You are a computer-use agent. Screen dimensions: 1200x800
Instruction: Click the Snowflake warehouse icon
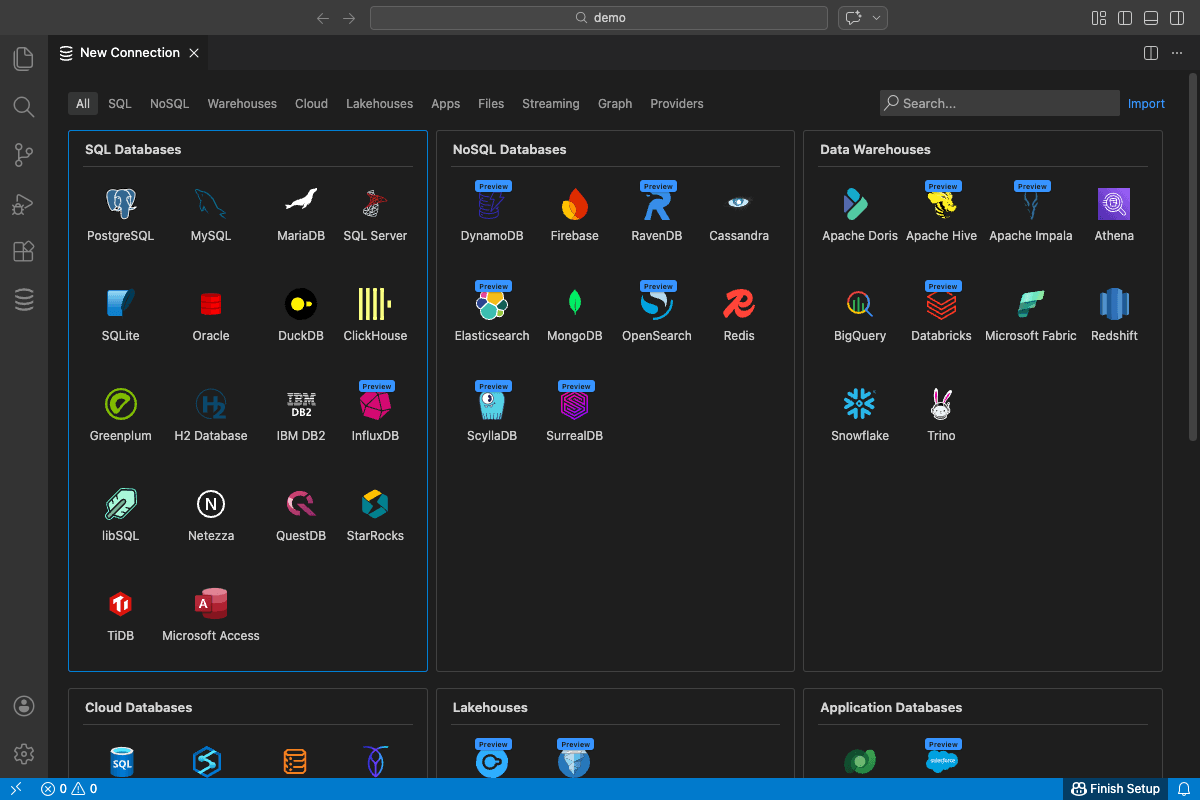860,404
